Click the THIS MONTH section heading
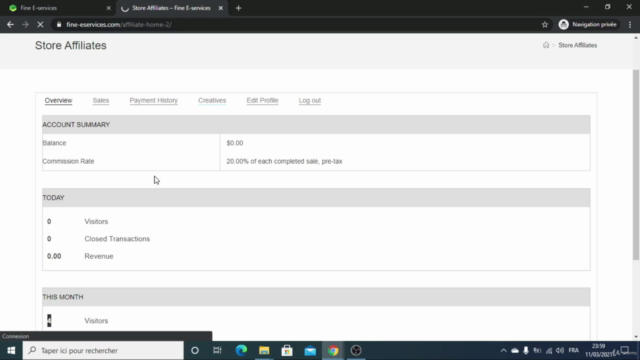 (x=62, y=297)
